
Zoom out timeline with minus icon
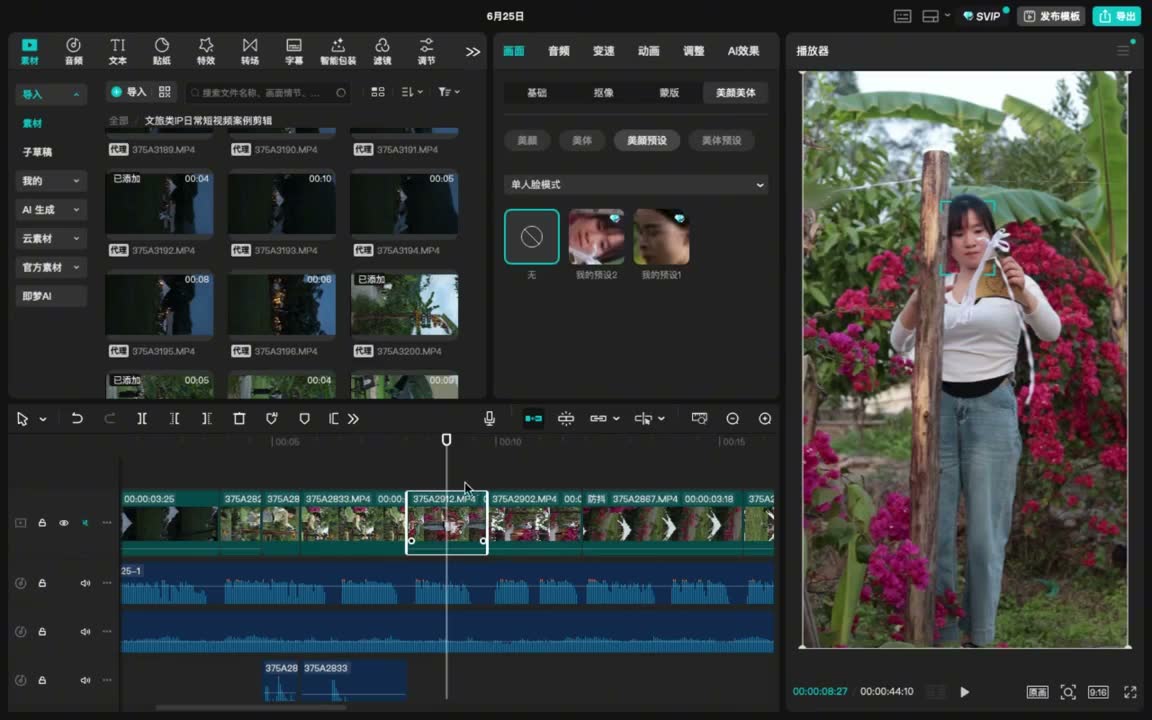[x=732, y=419]
